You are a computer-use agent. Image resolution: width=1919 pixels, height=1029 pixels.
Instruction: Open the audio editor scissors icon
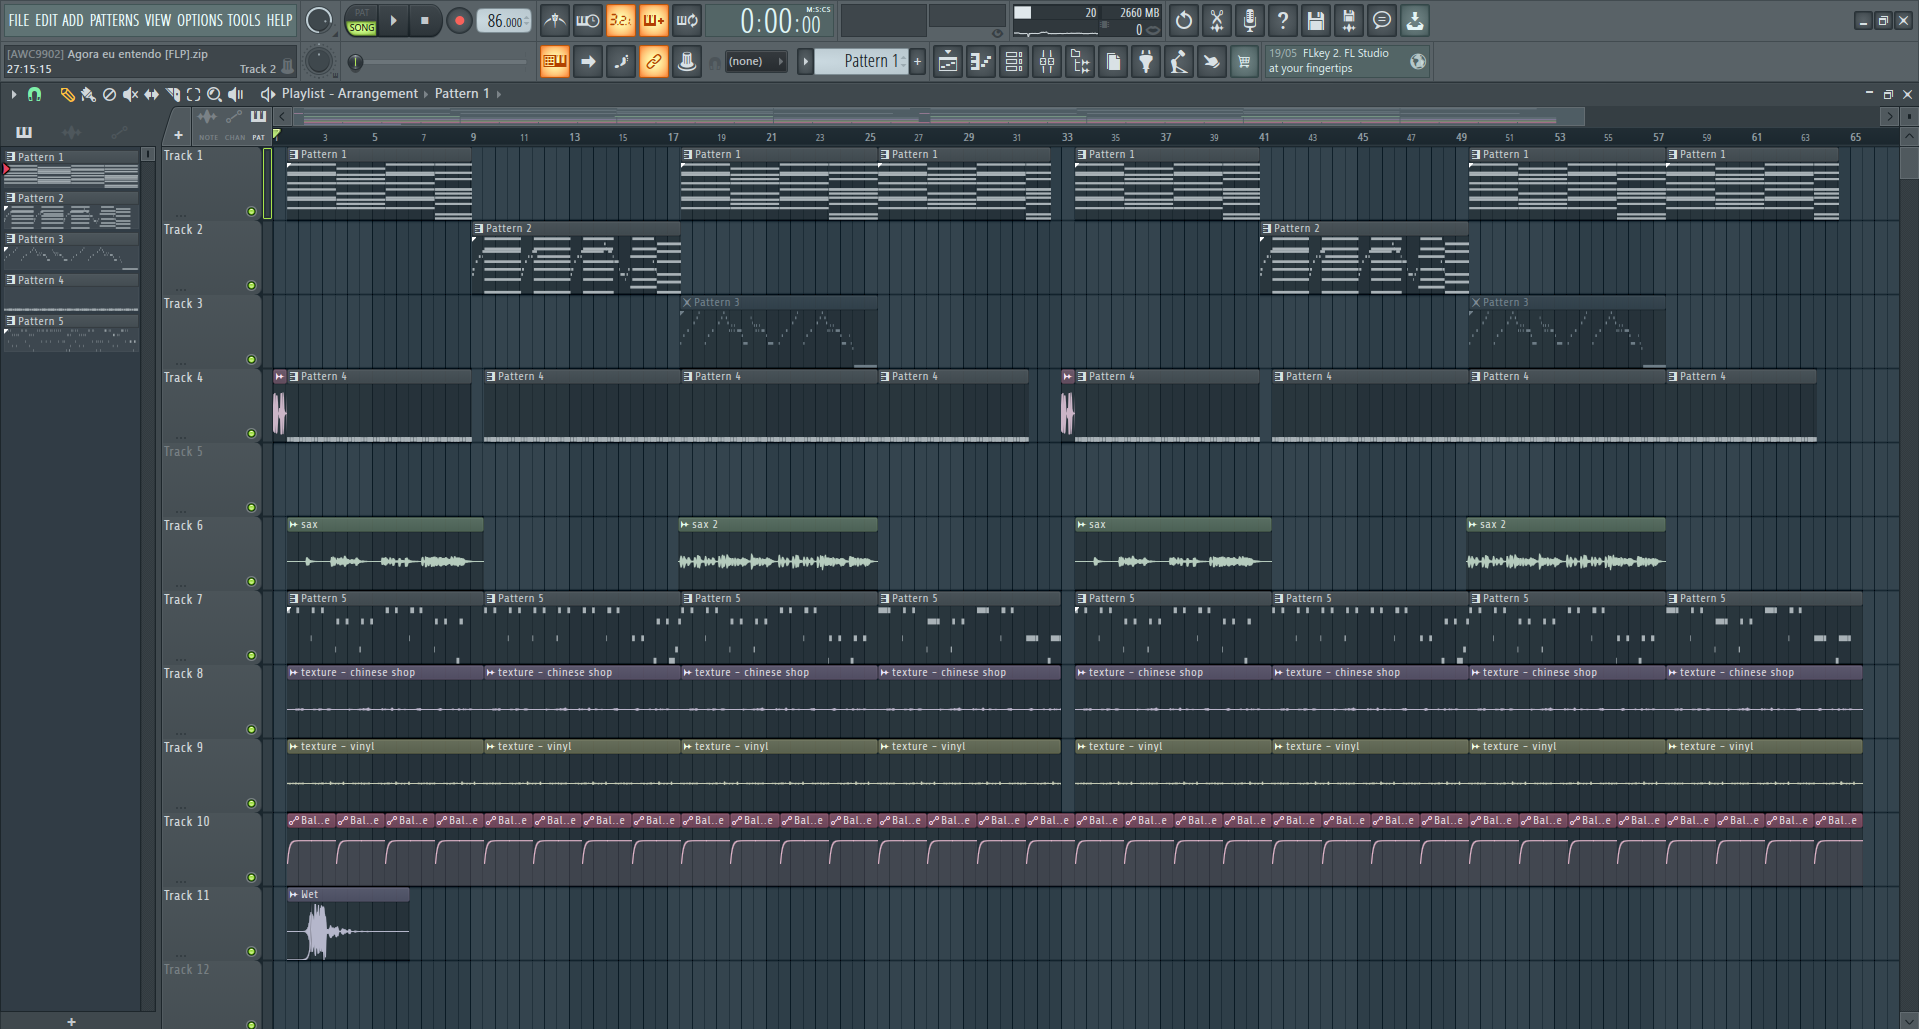click(x=1216, y=20)
